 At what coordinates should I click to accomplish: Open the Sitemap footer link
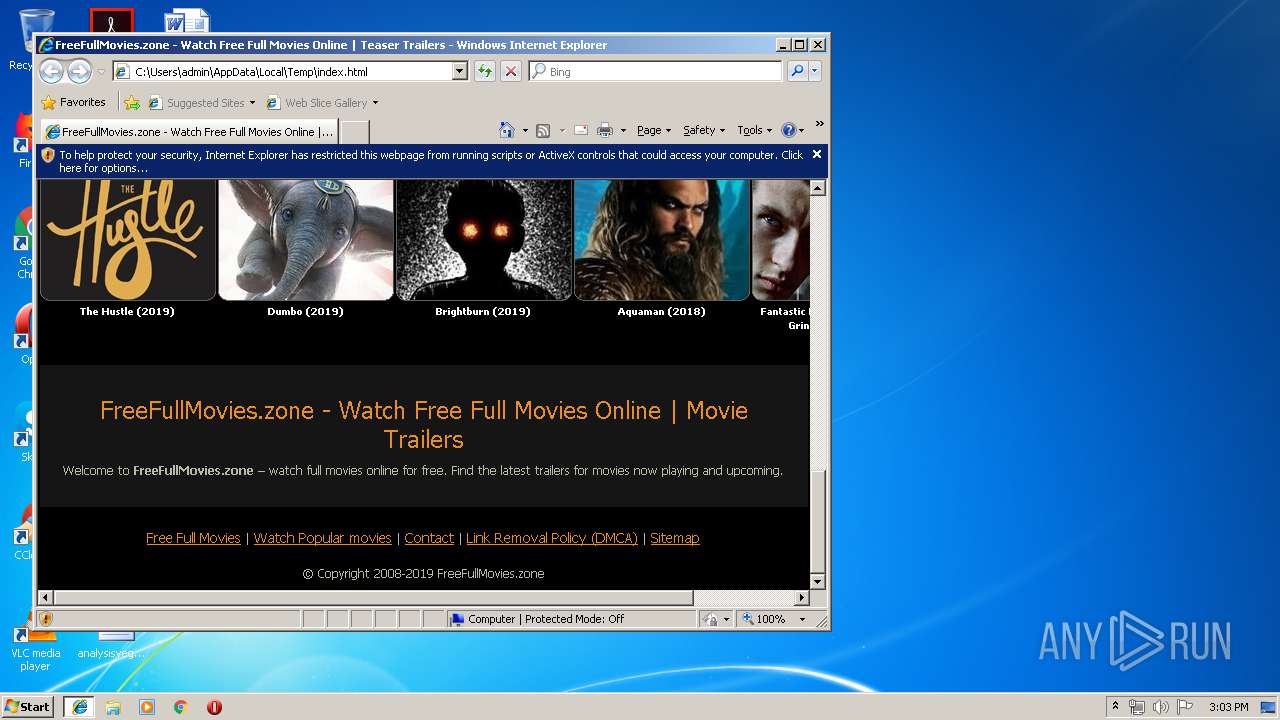click(675, 538)
